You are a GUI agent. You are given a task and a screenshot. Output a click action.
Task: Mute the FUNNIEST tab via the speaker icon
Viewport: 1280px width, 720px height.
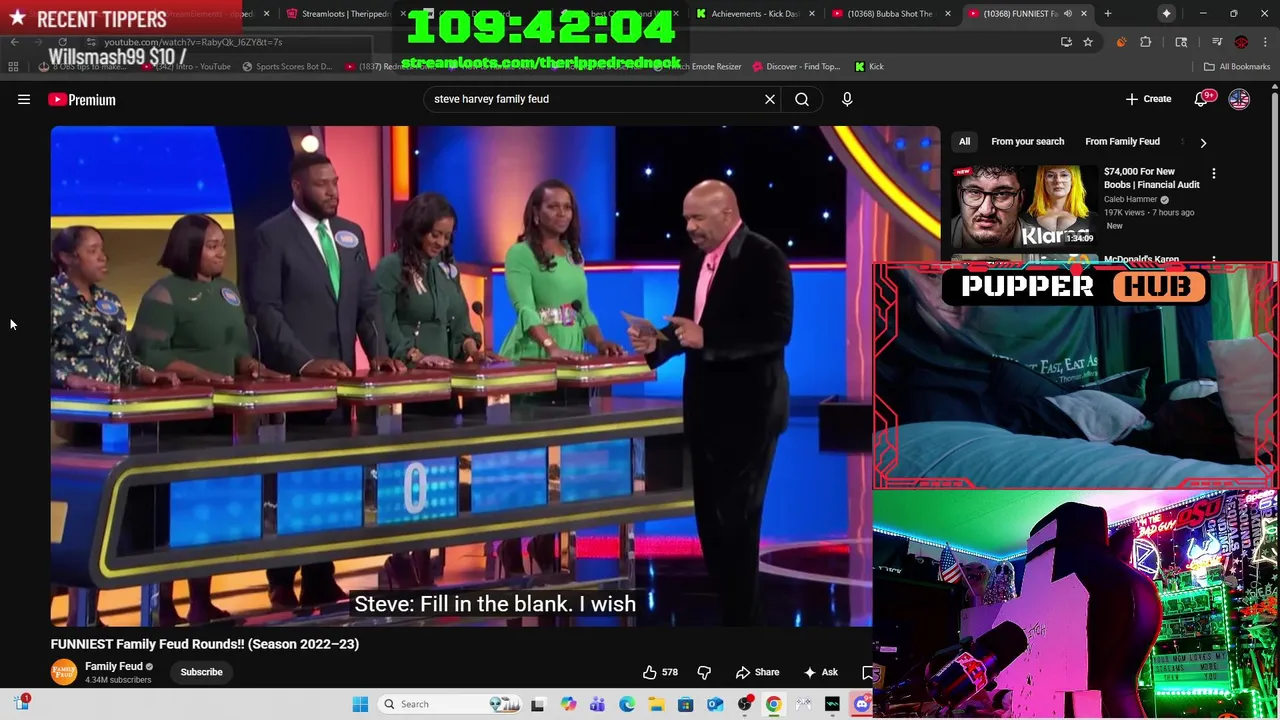point(1067,14)
